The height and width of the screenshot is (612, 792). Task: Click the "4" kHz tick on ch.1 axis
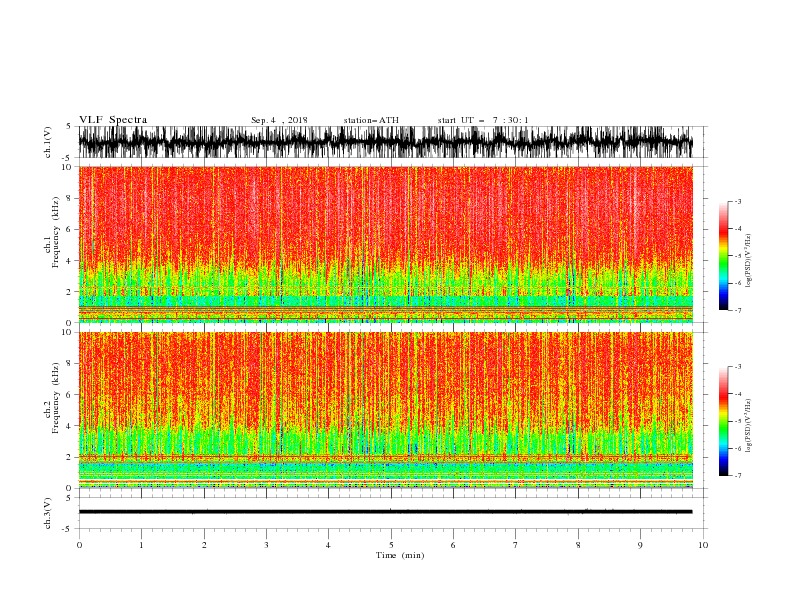[69, 261]
